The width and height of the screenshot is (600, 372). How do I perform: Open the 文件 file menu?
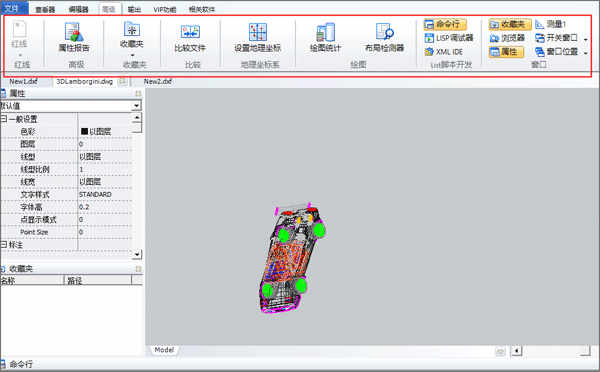pyautogui.click(x=13, y=8)
